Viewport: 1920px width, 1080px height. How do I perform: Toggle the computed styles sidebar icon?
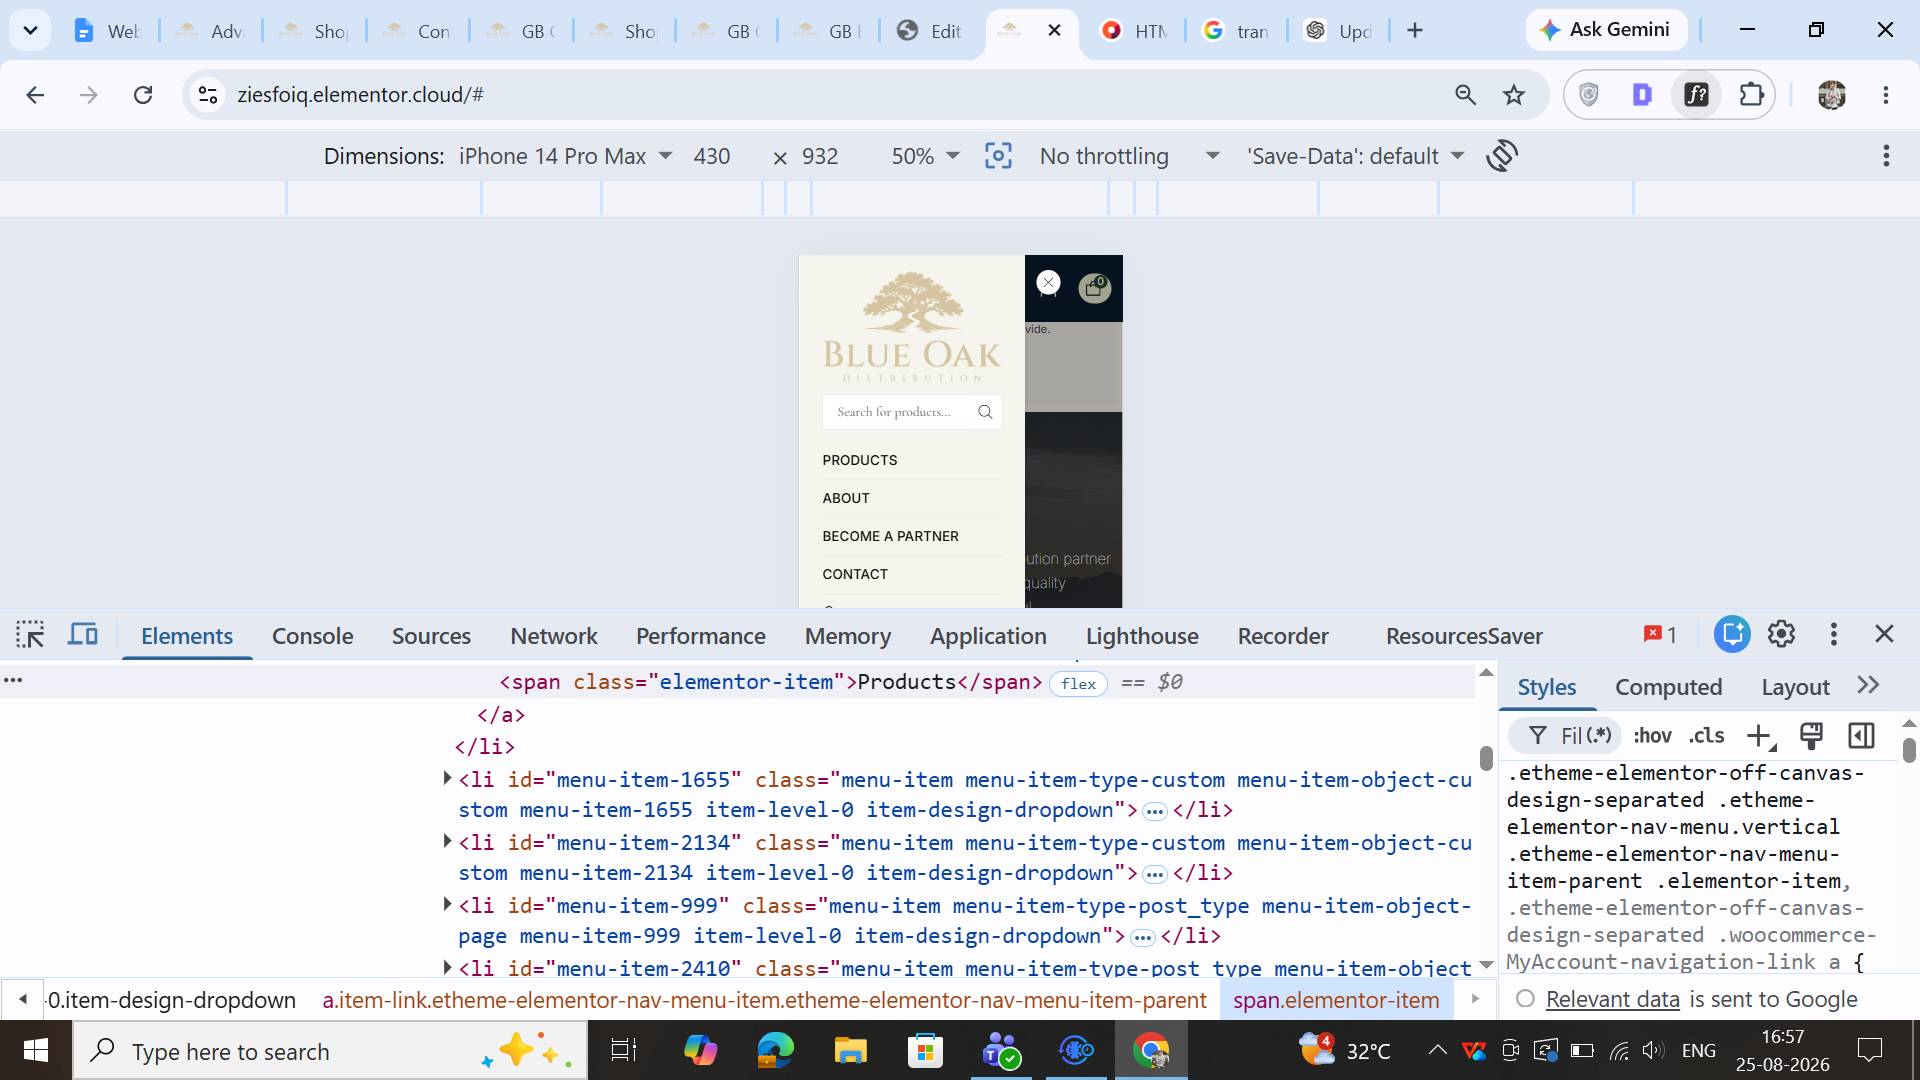1861,736
